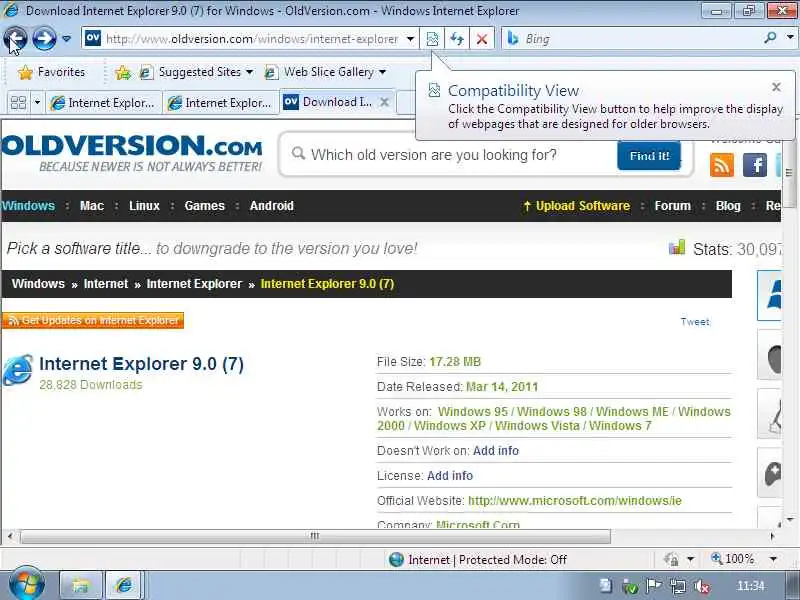Dismiss the Compatibility View tooltip
The height and width of the screenshot is (600, 800).
776,87
